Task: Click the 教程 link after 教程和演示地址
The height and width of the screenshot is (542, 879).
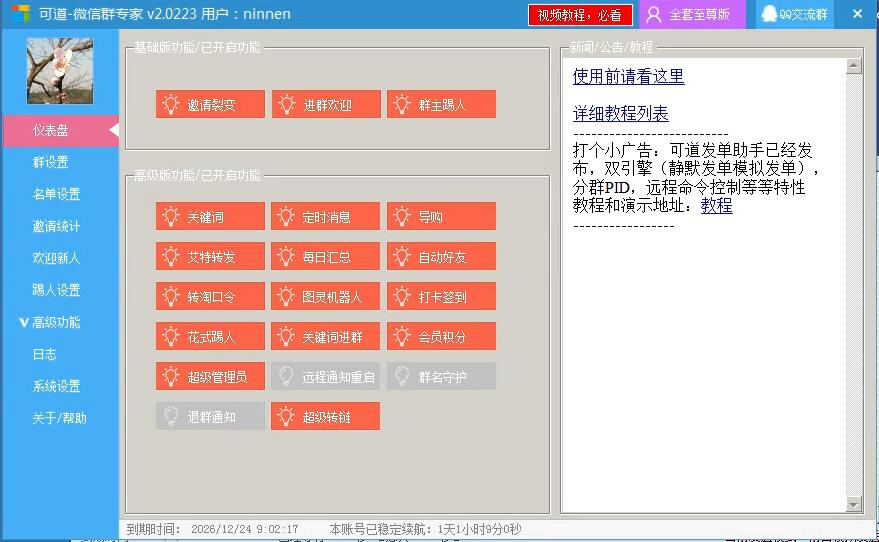Action: [x=716, y=205]
